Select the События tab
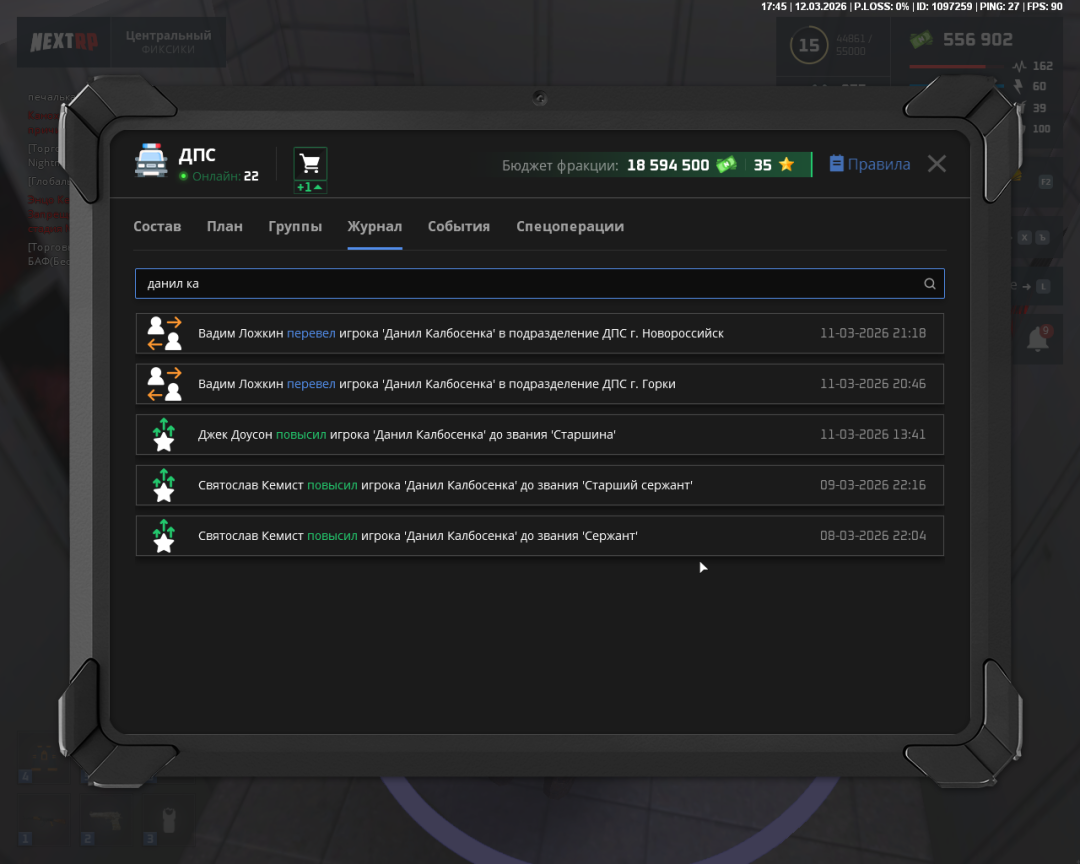Image resolution: width=1080 pixels, height=864 pixels. tap(459, 227)
